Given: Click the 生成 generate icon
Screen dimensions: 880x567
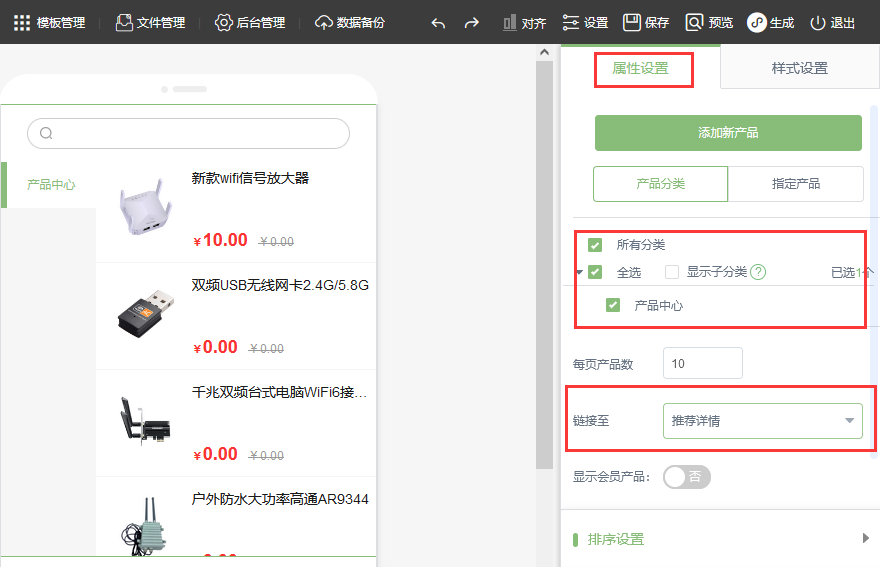Looking at the screenshot, I should click(x=757, y=23).
